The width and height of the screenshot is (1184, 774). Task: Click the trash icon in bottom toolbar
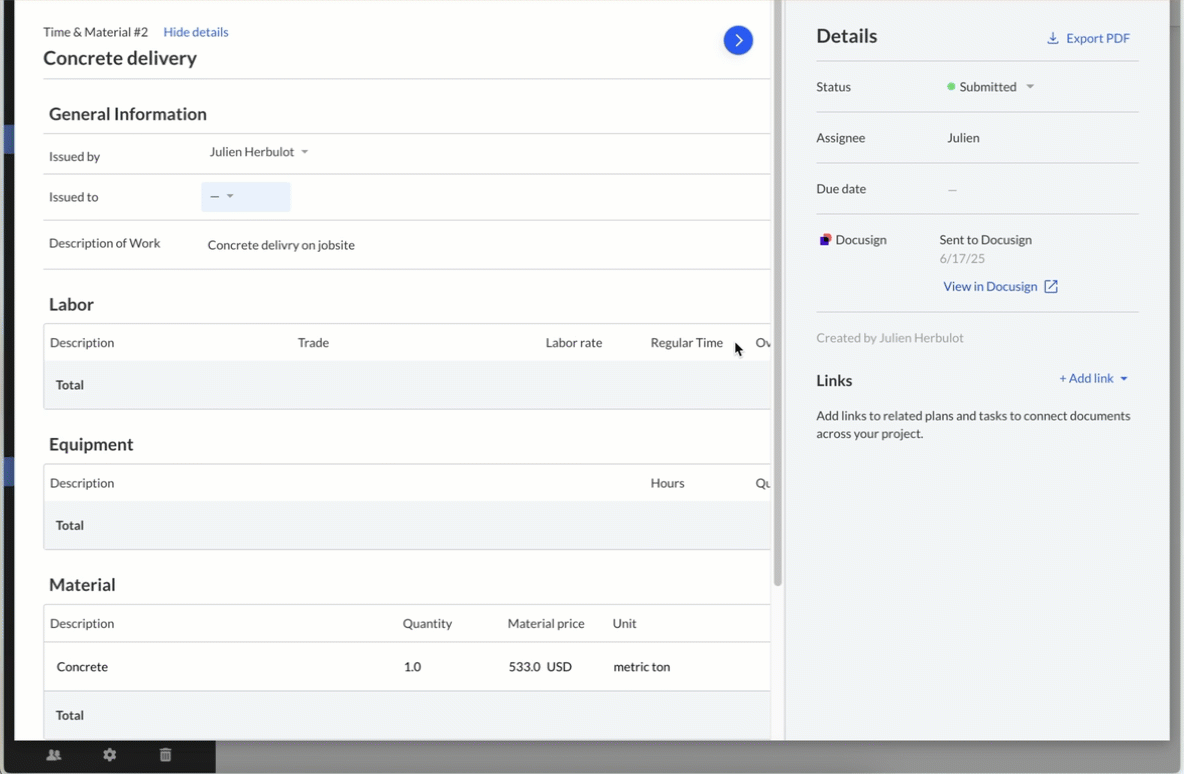point(166,755)
